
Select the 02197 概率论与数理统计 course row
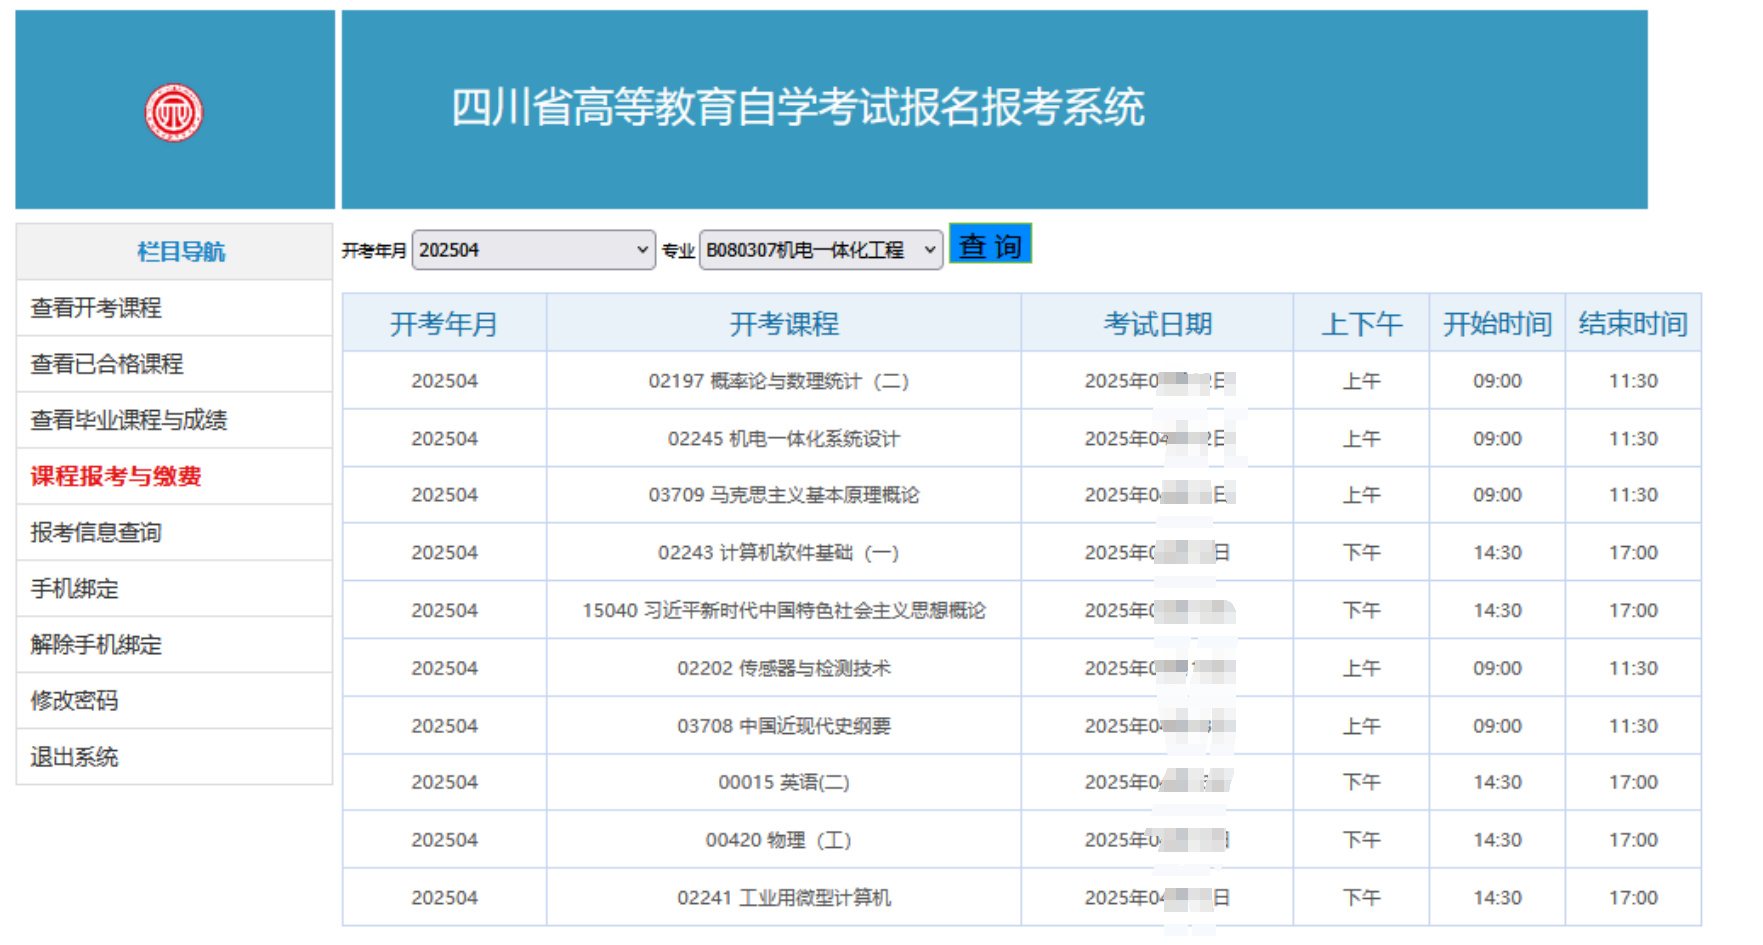(778, 381)
